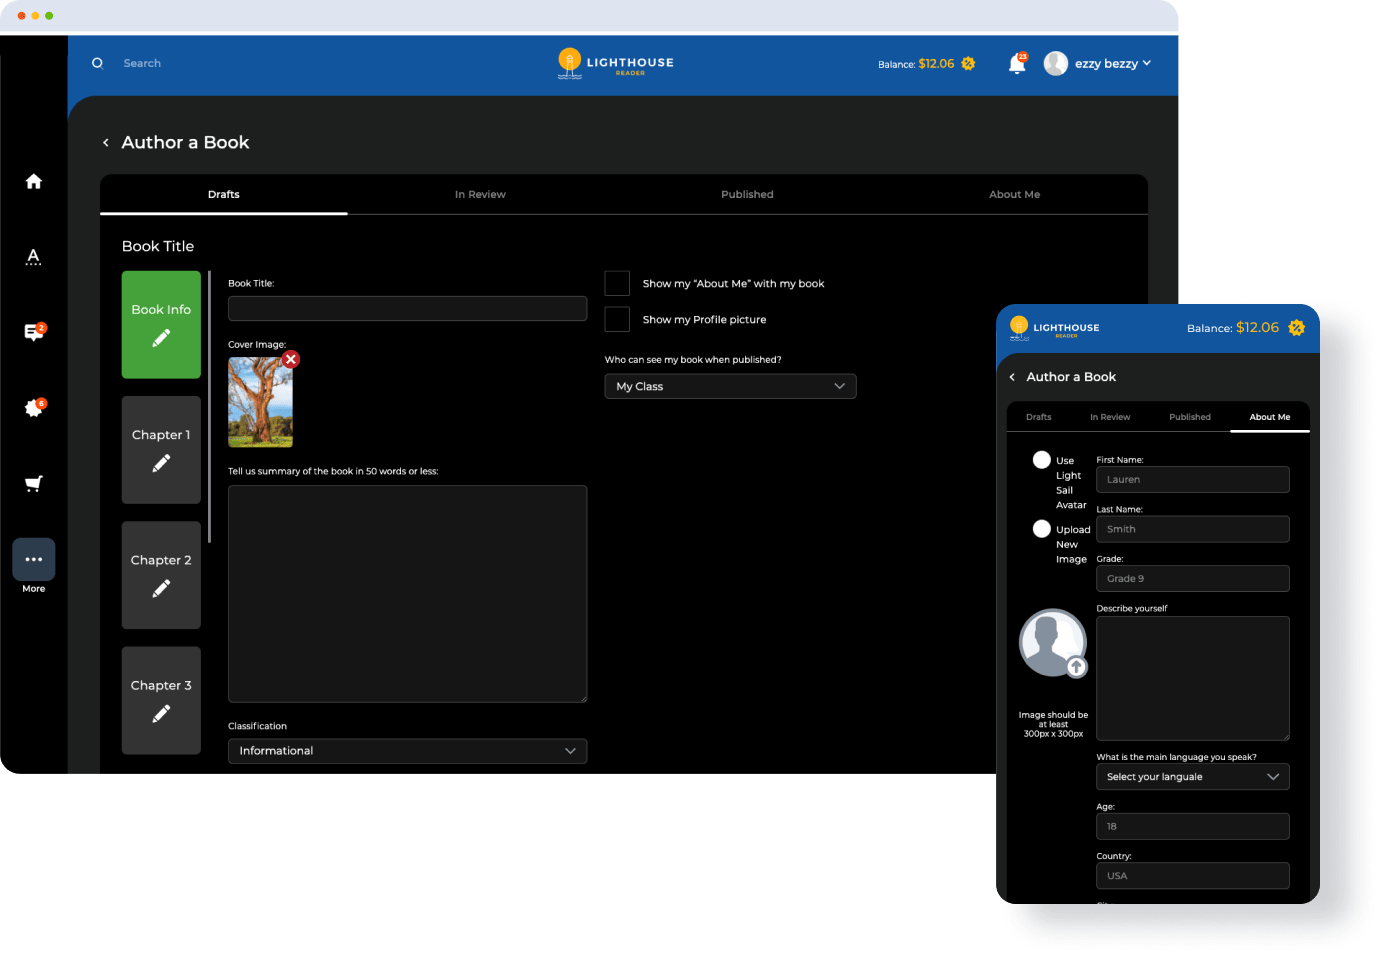Click the Lighthouse Reader logo in desktop header

(x=616, y=63)
